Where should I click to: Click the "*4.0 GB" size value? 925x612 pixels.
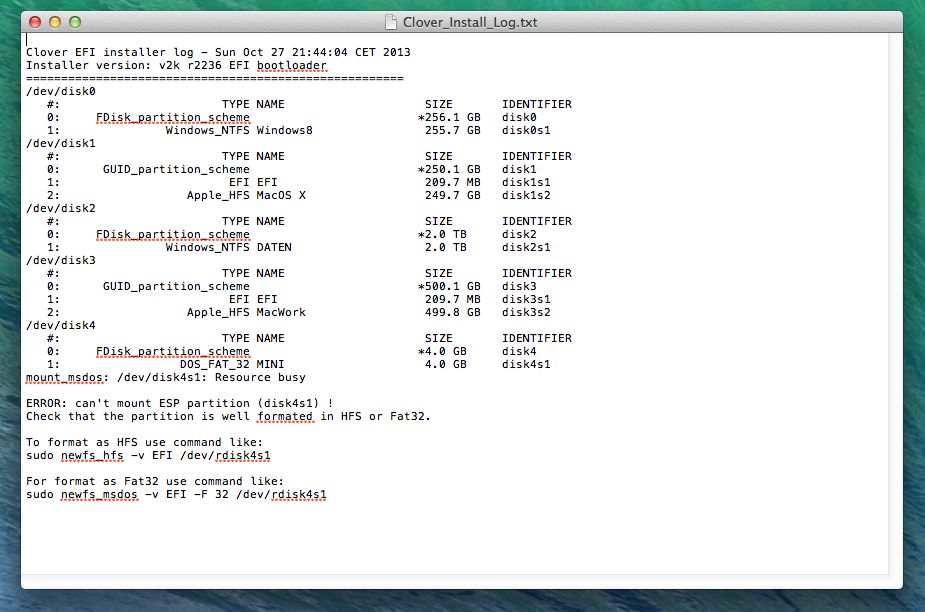(442, 351)
